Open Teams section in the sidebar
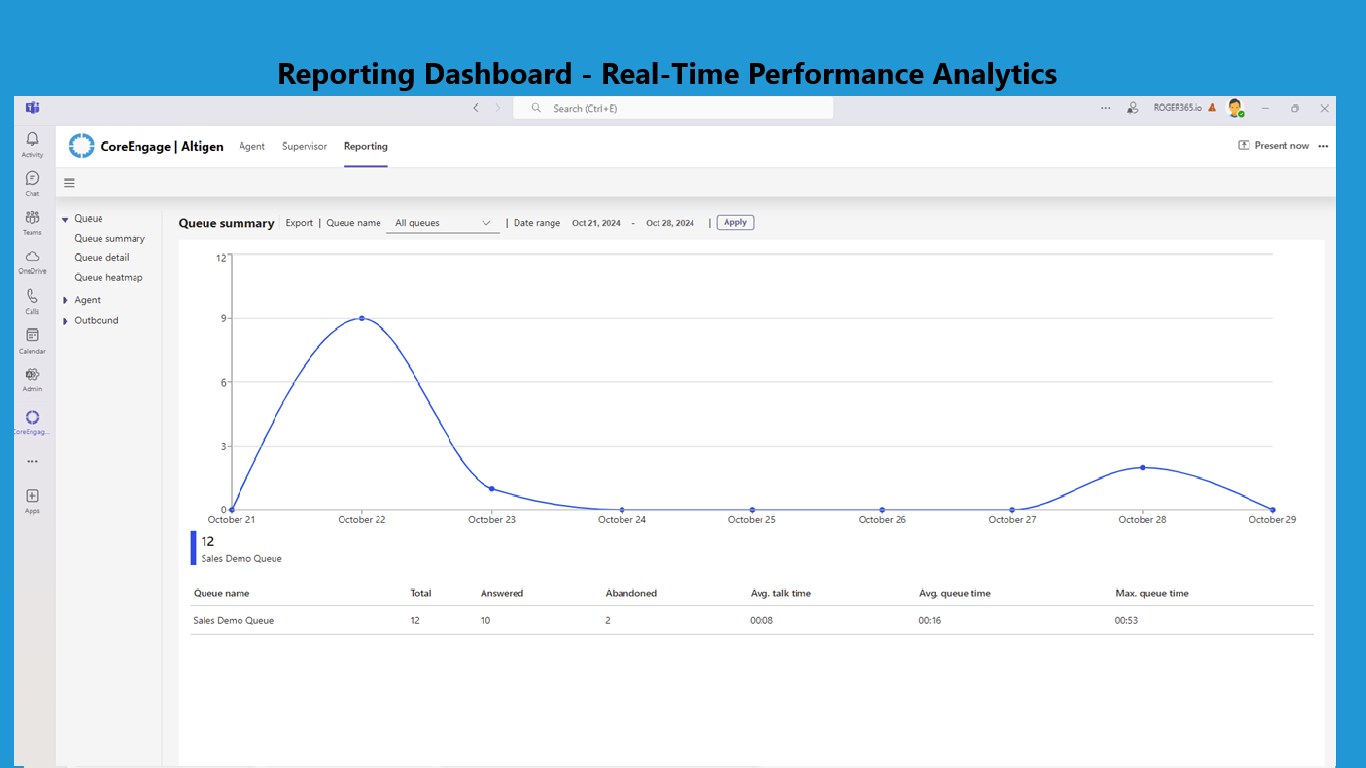This screenshot has height=768, width=1366. 32,222
